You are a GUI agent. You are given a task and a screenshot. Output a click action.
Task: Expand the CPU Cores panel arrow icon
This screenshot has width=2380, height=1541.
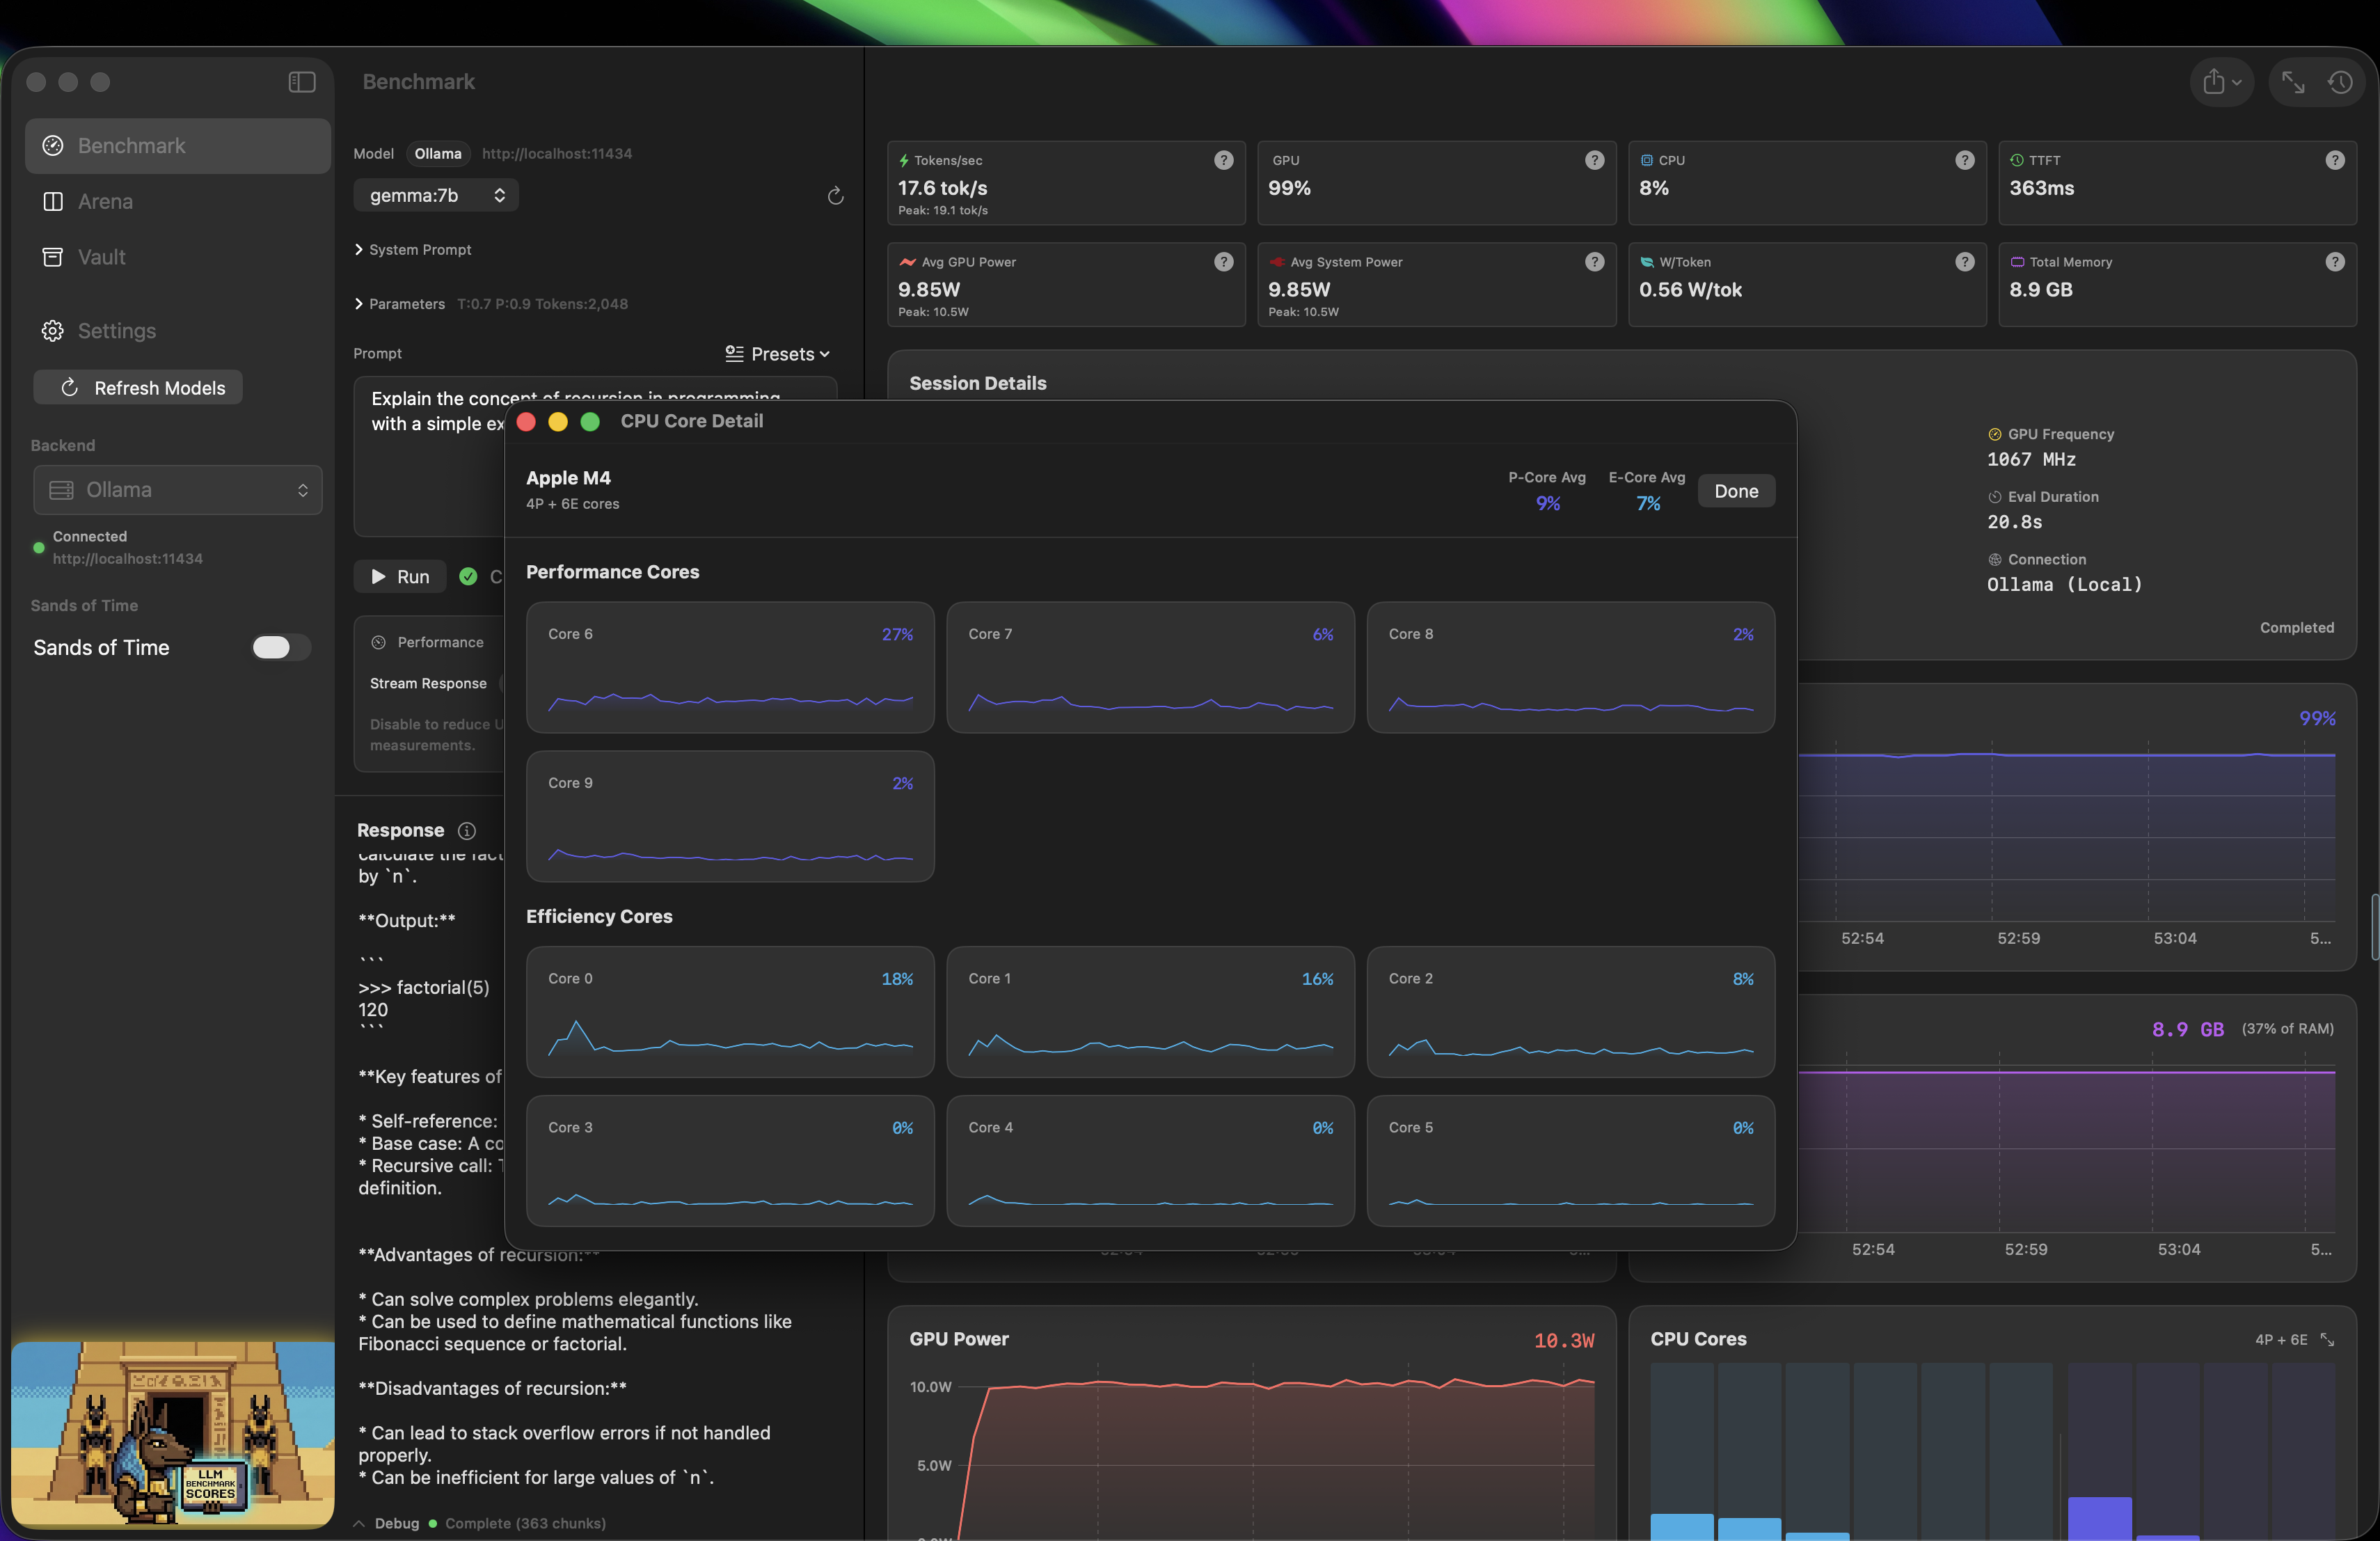[2327, 1340]
